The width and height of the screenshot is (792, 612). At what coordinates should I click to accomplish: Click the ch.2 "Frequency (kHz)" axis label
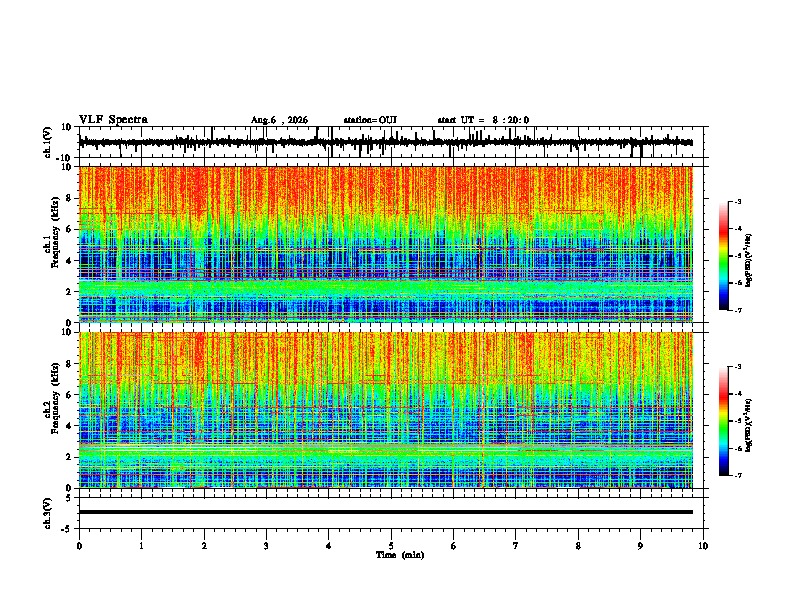(55, 398)
